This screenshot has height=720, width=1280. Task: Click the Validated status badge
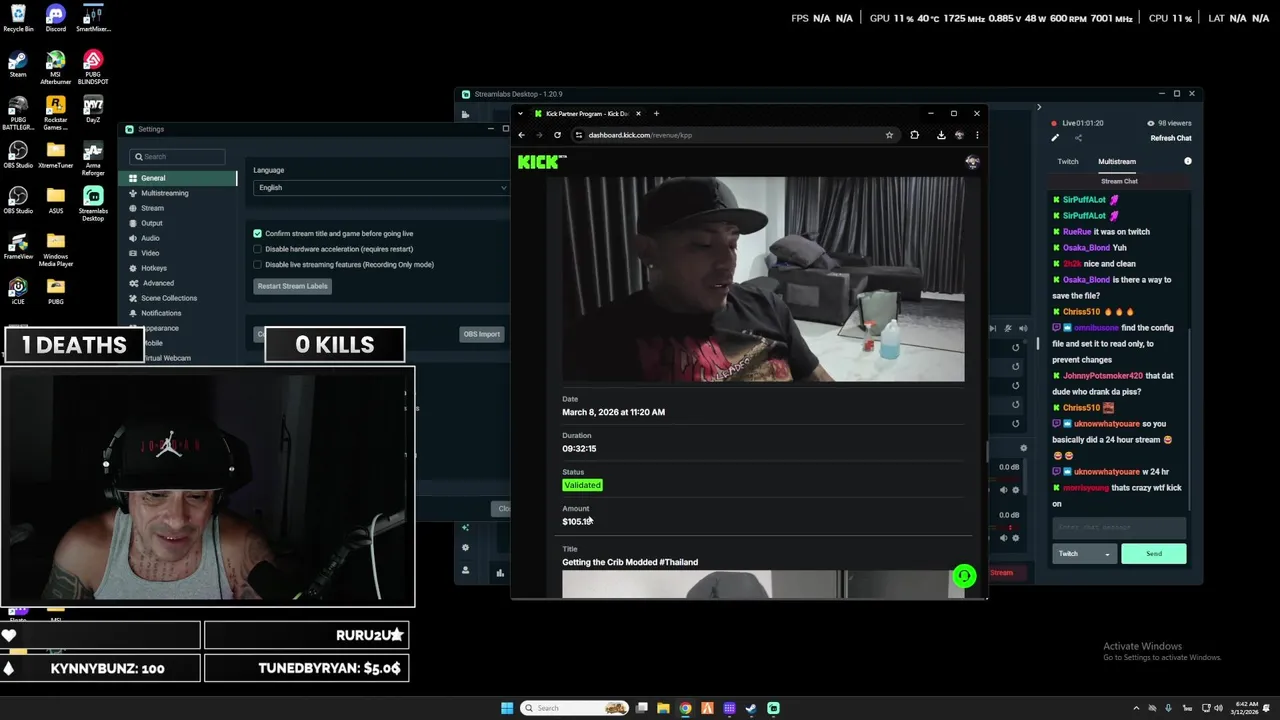coord(582,485)
